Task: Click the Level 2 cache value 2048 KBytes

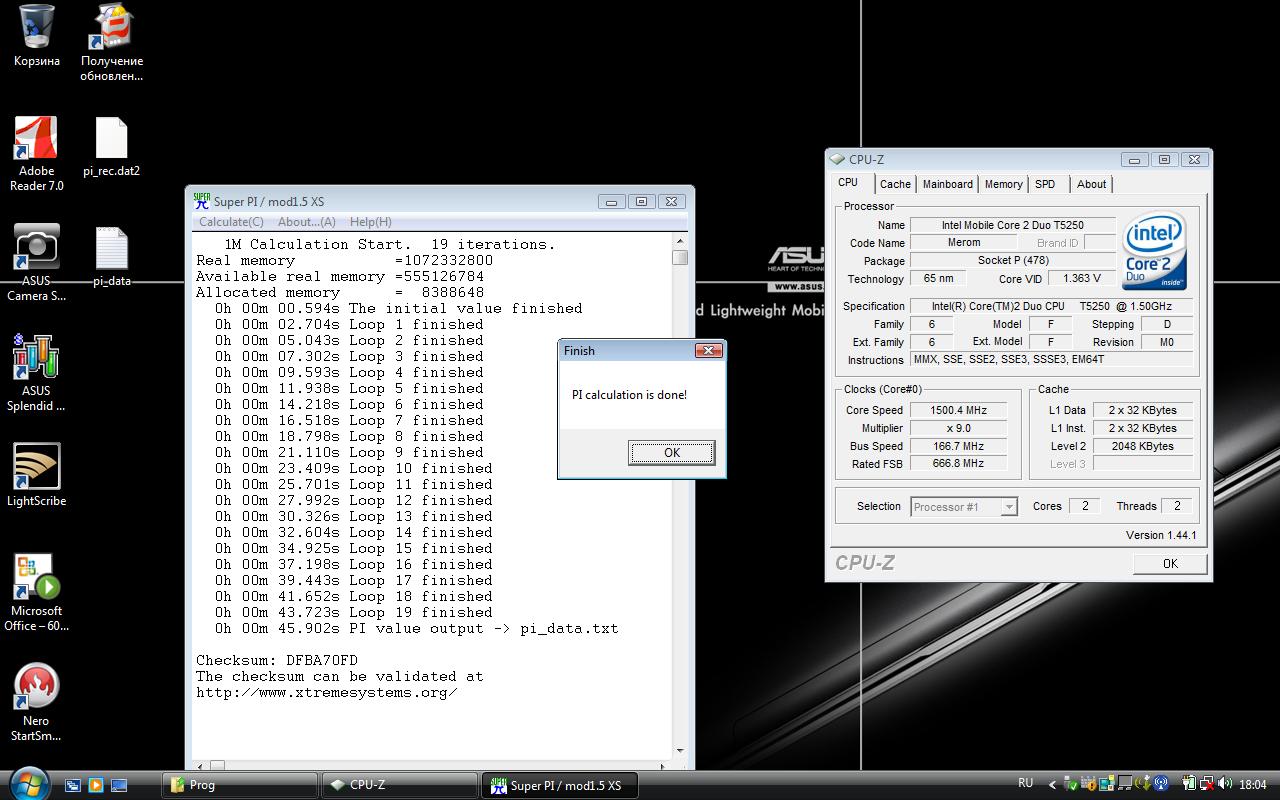Action: [1142, 446]
